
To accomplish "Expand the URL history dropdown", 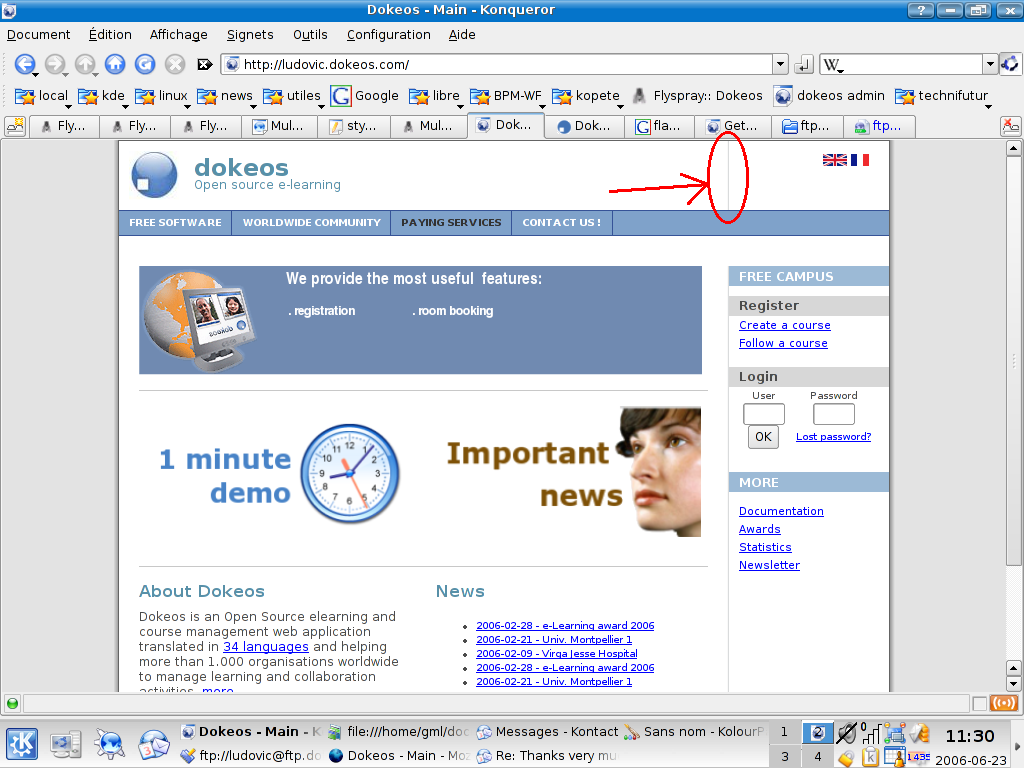I will pos(780,64).
